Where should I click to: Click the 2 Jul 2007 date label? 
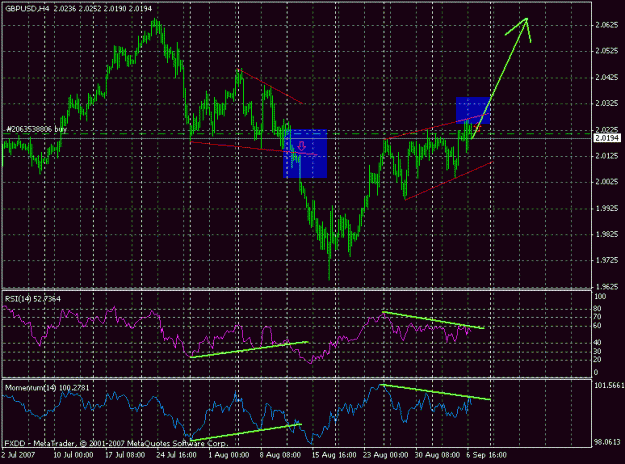pyautogui.click(x=18, y=455)
